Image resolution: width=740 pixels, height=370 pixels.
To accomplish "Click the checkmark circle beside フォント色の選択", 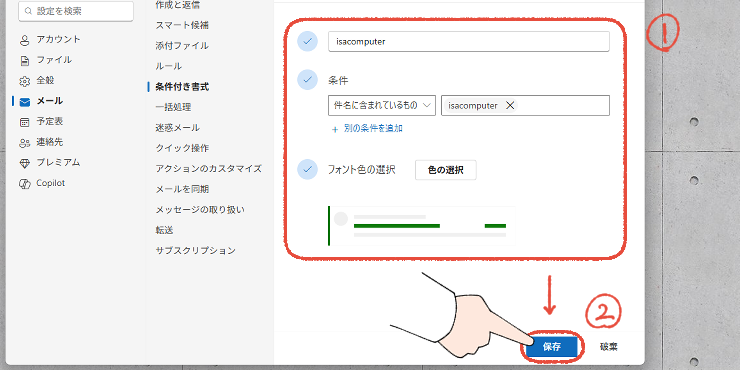I will coord(307,169).
